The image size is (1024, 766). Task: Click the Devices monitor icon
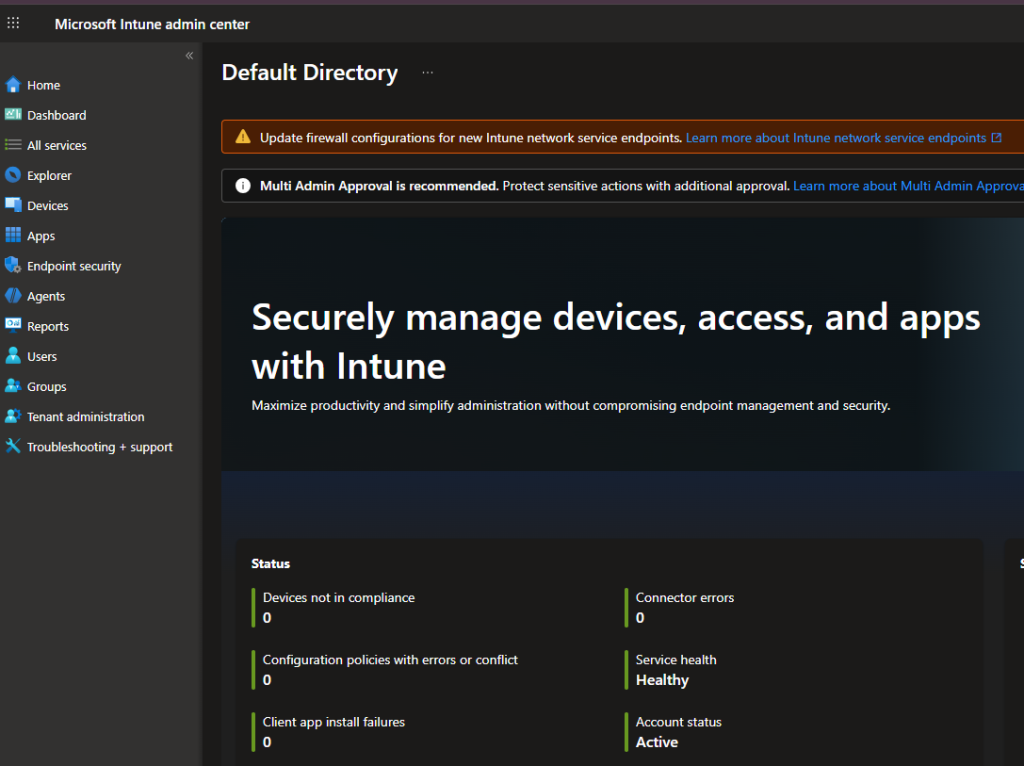click(13, 205)
